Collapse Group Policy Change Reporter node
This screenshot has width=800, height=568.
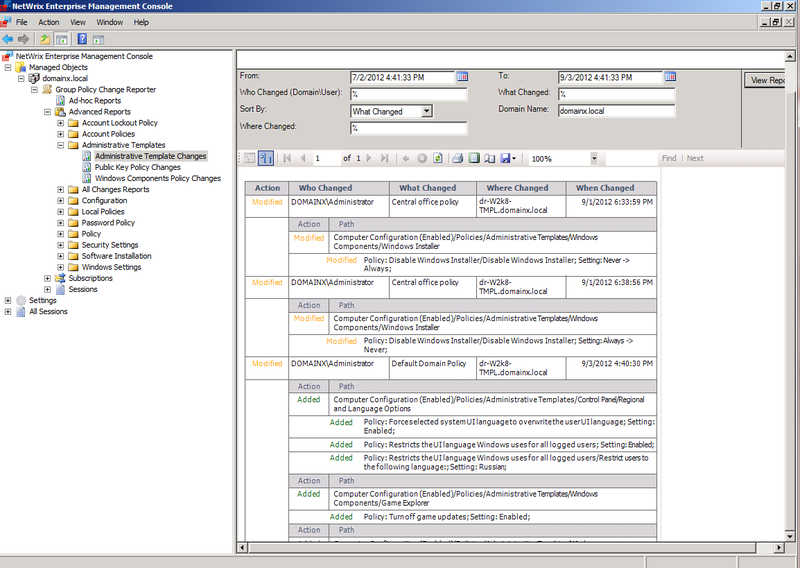point(35,90)
